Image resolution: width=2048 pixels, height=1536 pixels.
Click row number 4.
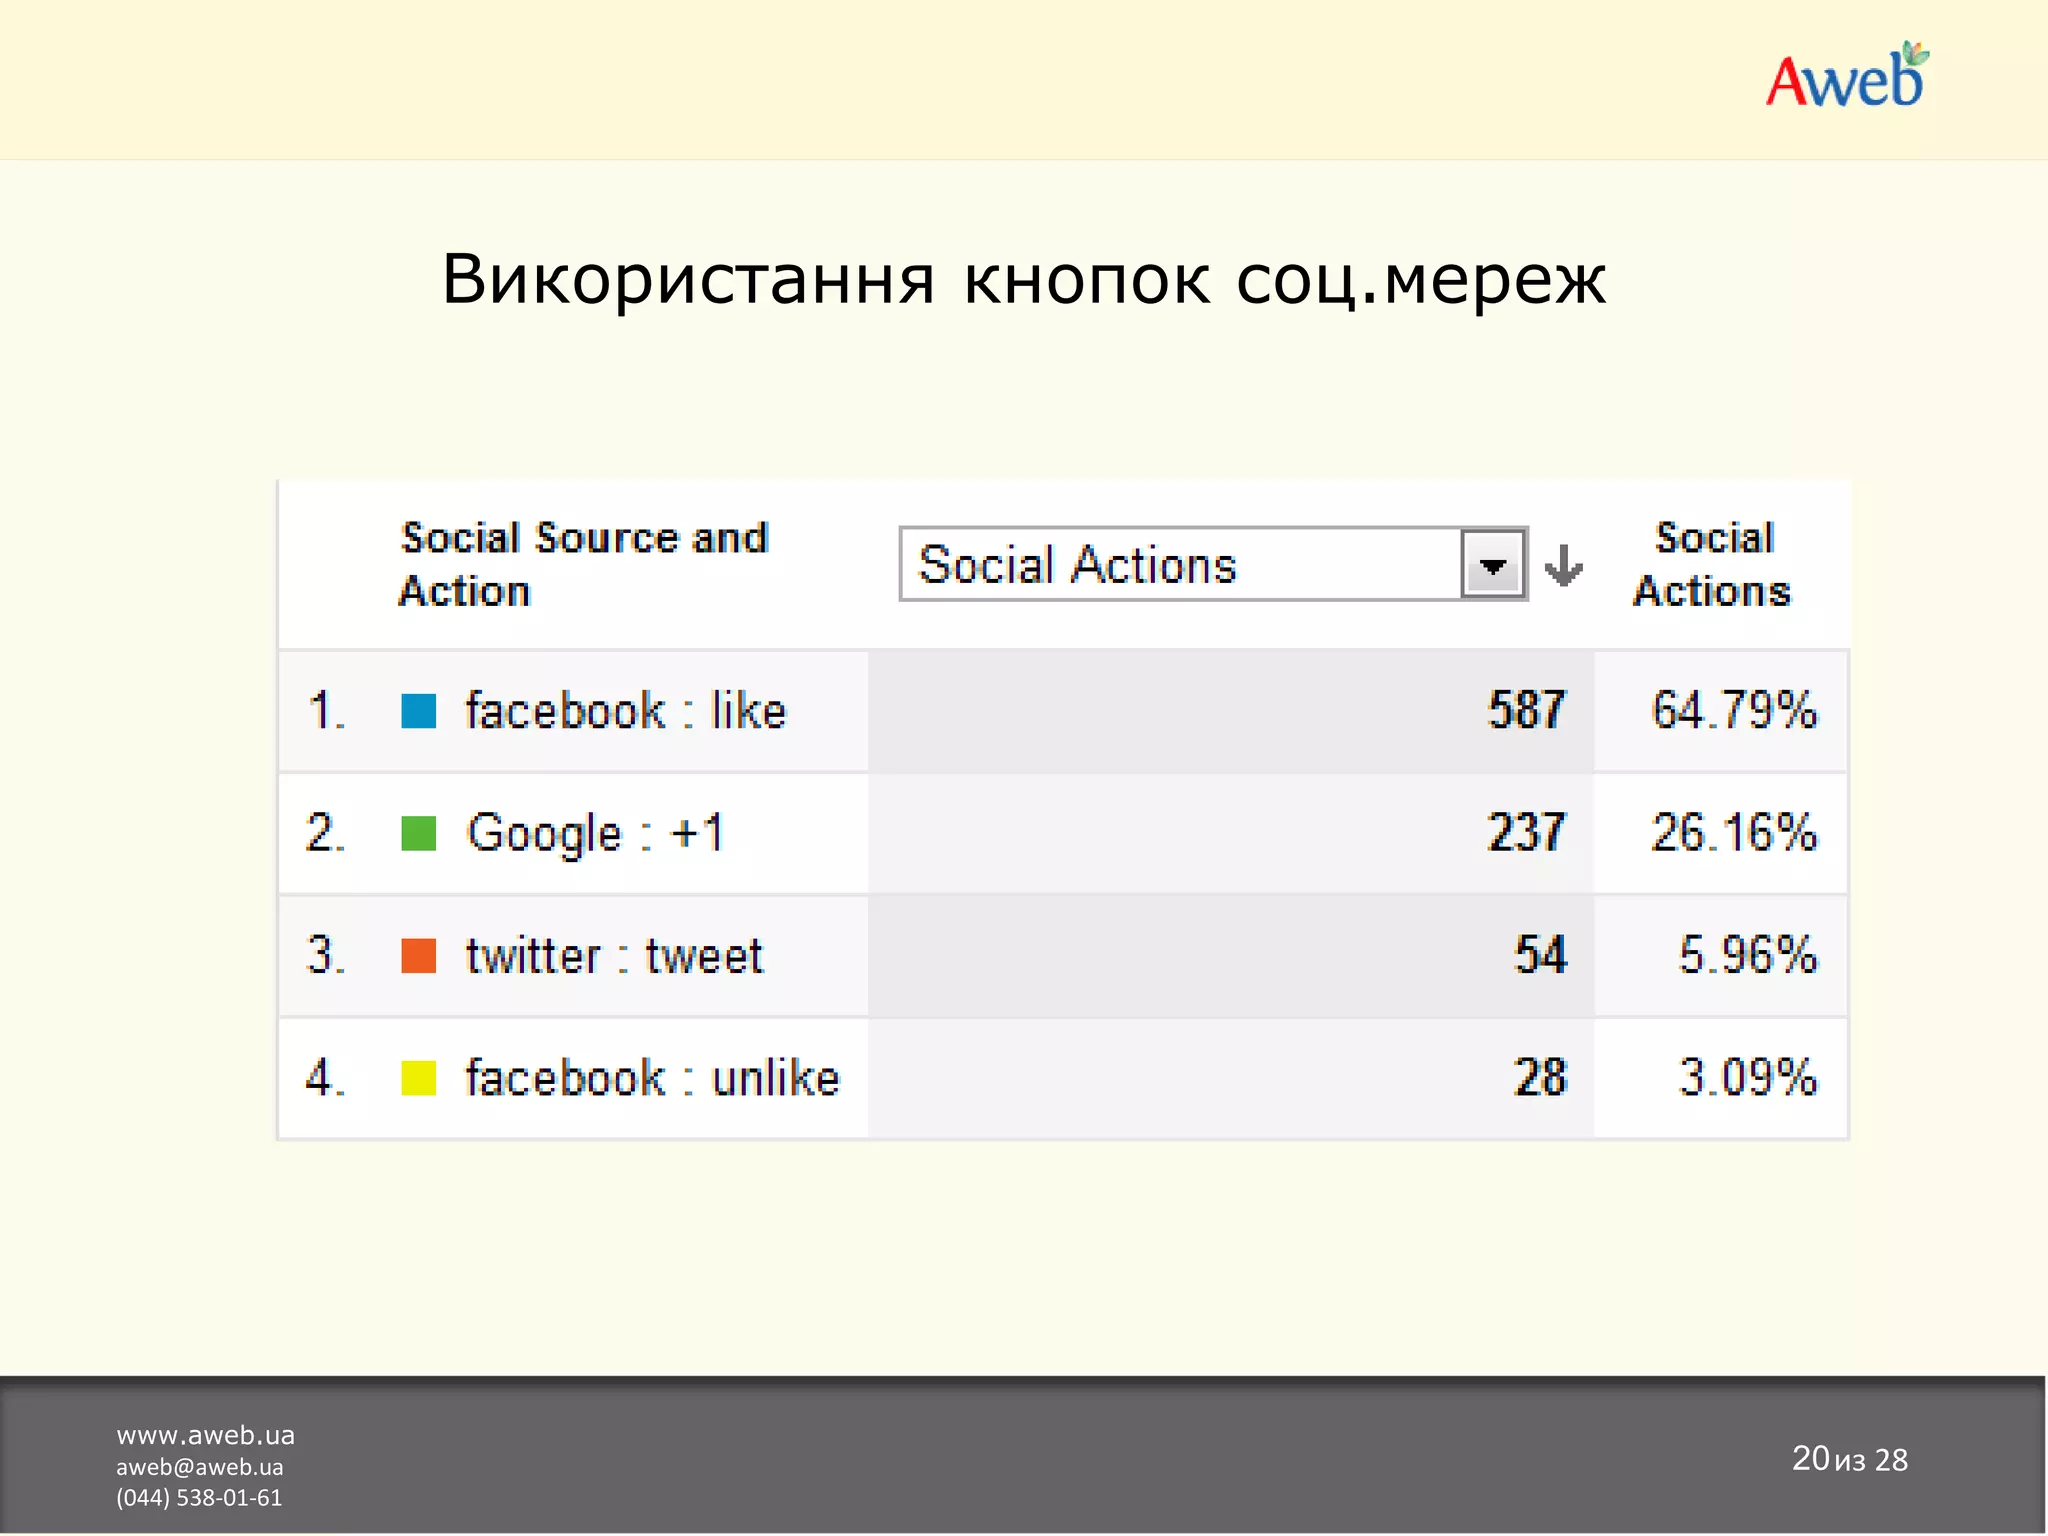tap(326, 1078)
